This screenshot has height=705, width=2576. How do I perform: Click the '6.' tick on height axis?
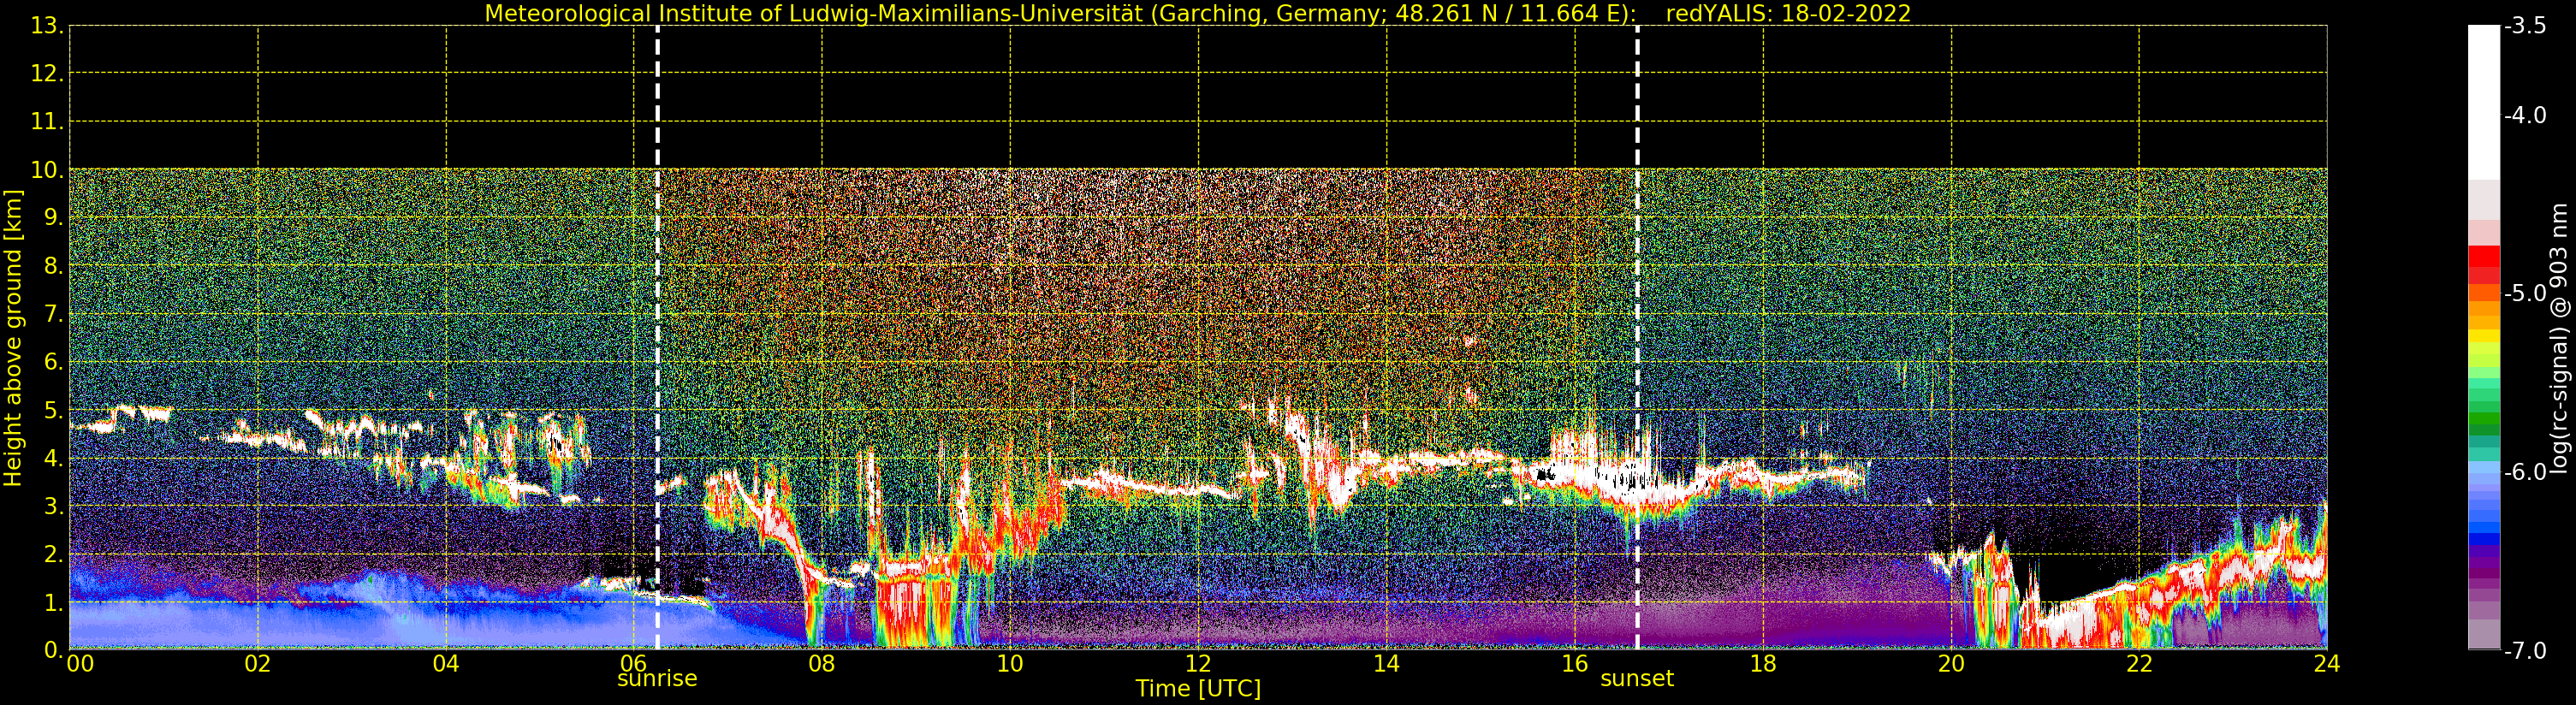click(53, 362)
